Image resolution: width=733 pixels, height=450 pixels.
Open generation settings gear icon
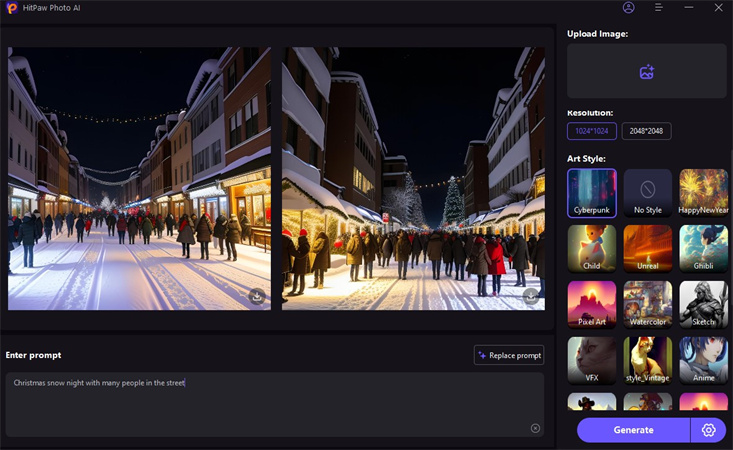tap(709, 430)
